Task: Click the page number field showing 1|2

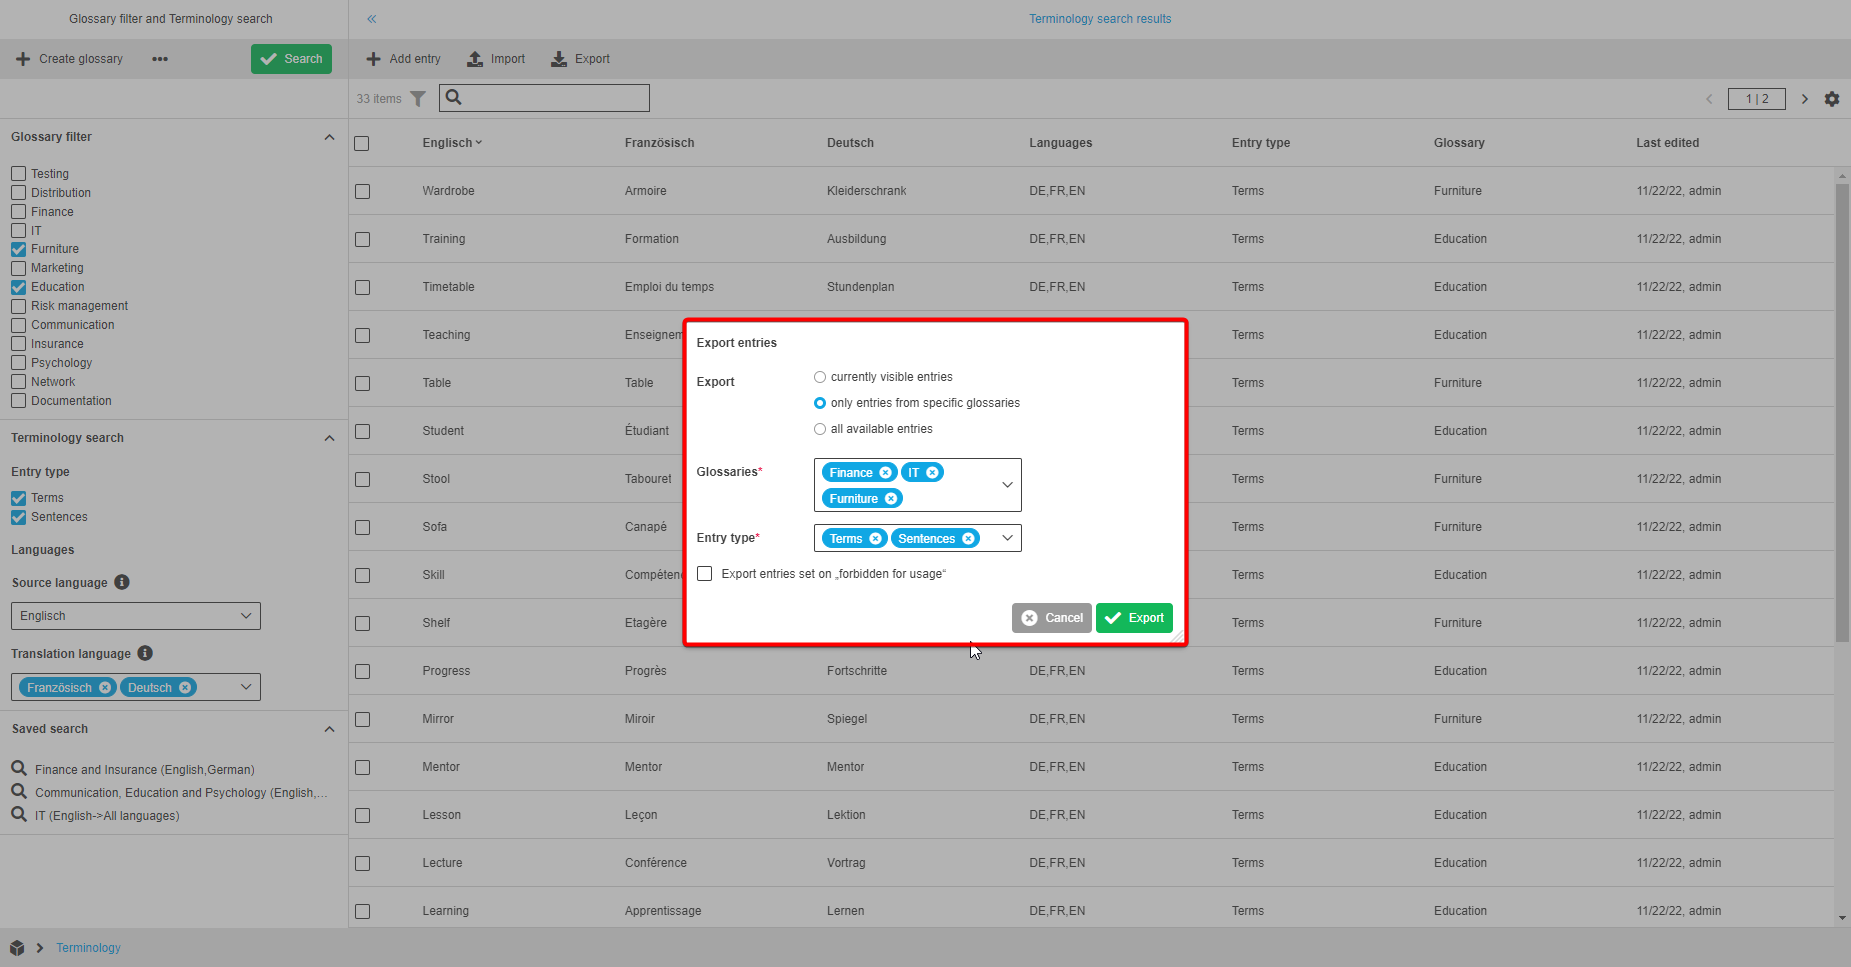Action: point(1757,99)
